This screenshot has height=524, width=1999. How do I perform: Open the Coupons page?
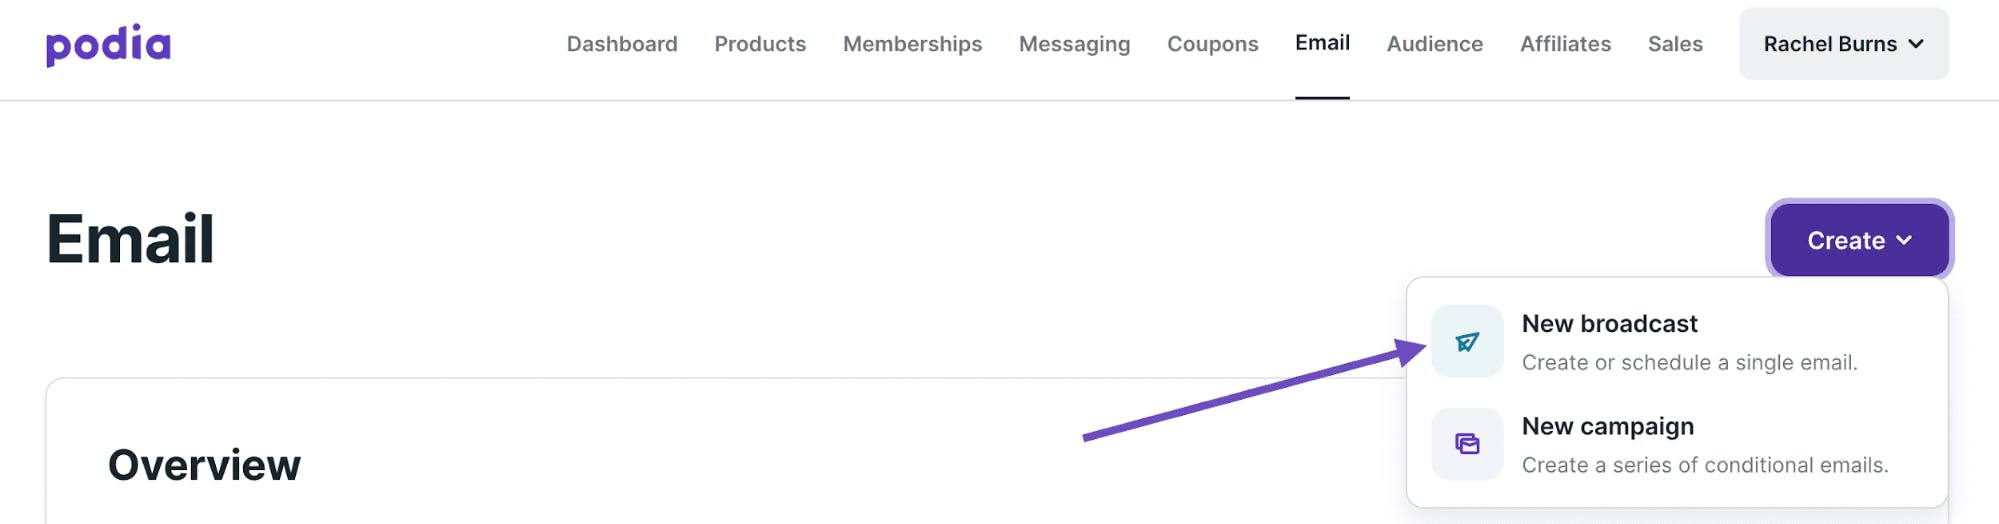point(1212,44)
